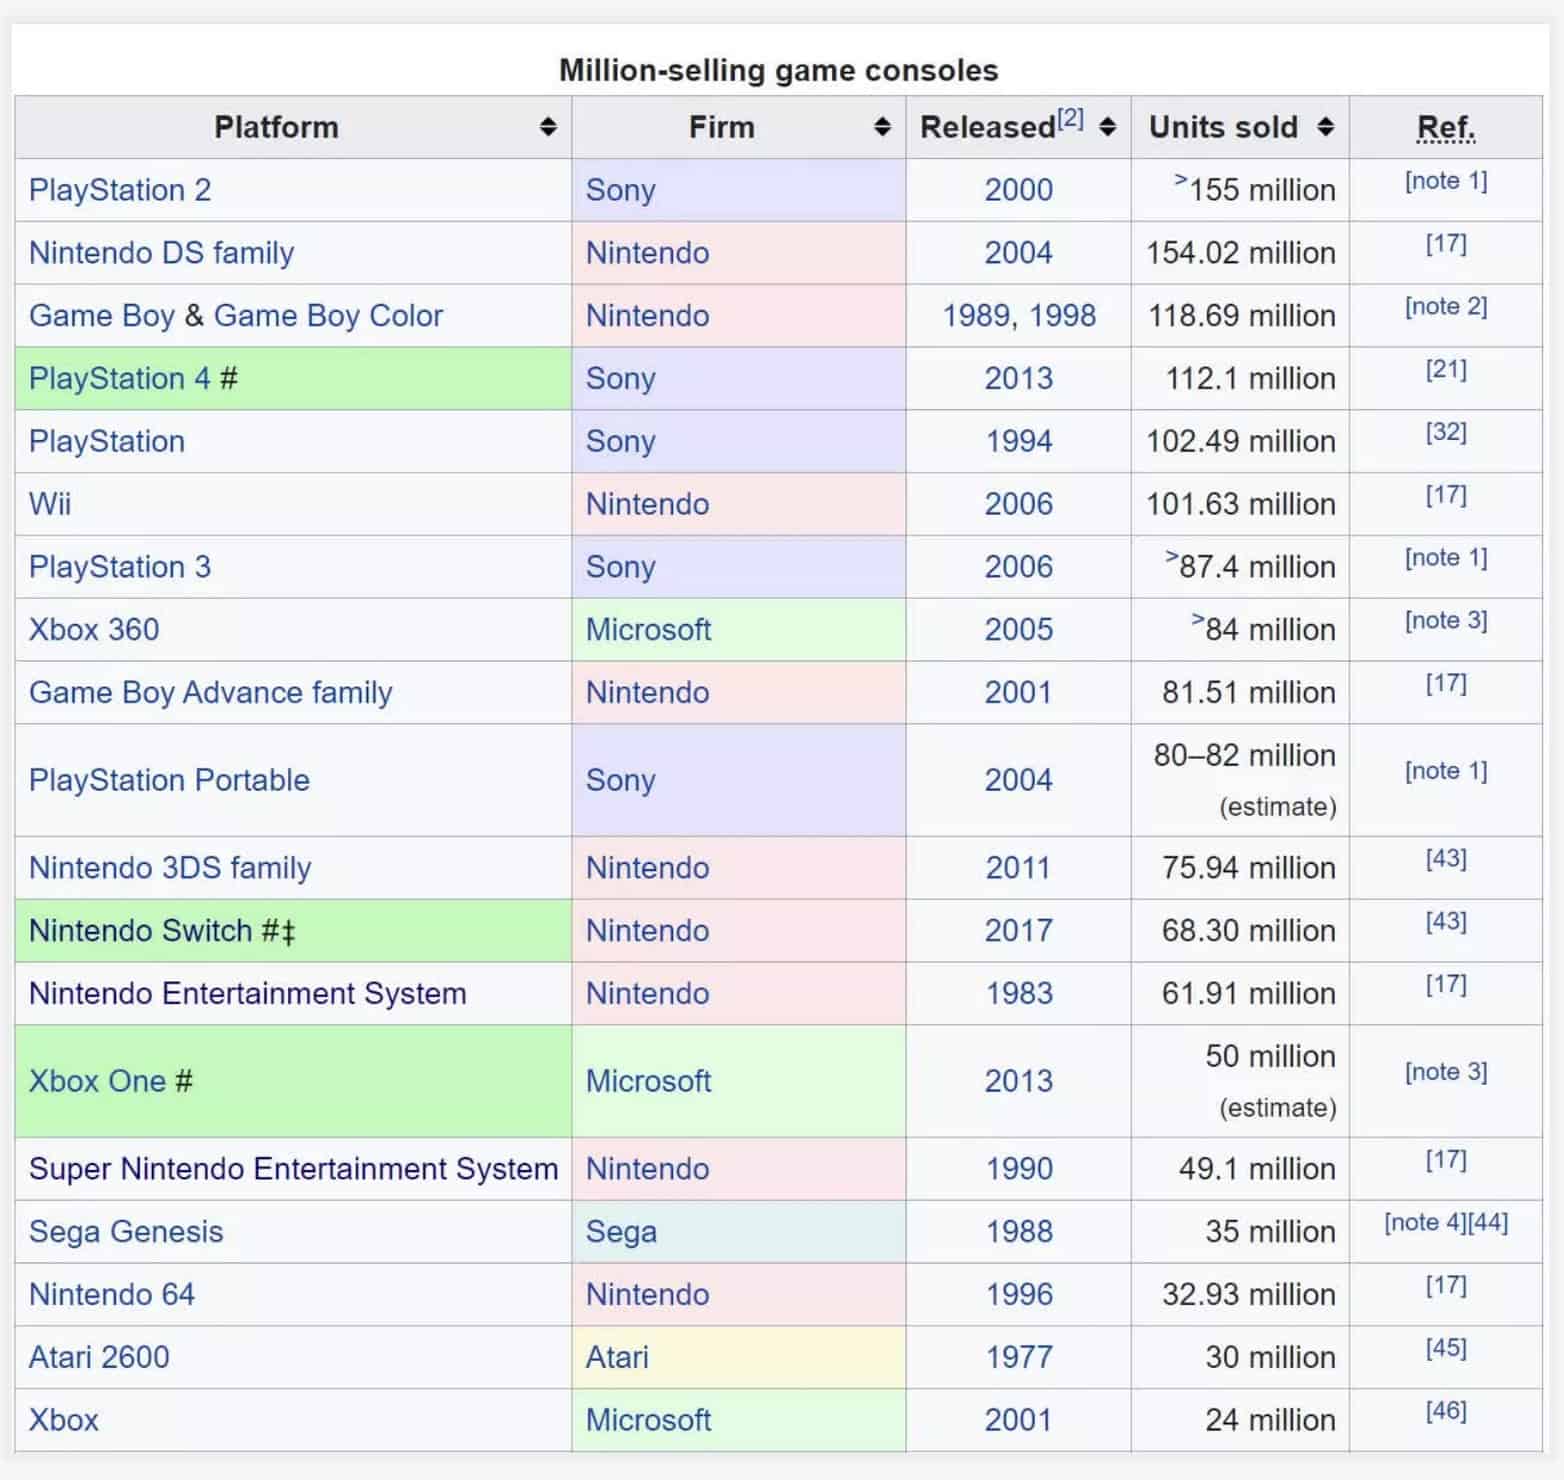This screenshot has width=1564, height=1480.
Task: Open the PlayStation Portable link
Action: pyautogui.click(x=169, y=780)
